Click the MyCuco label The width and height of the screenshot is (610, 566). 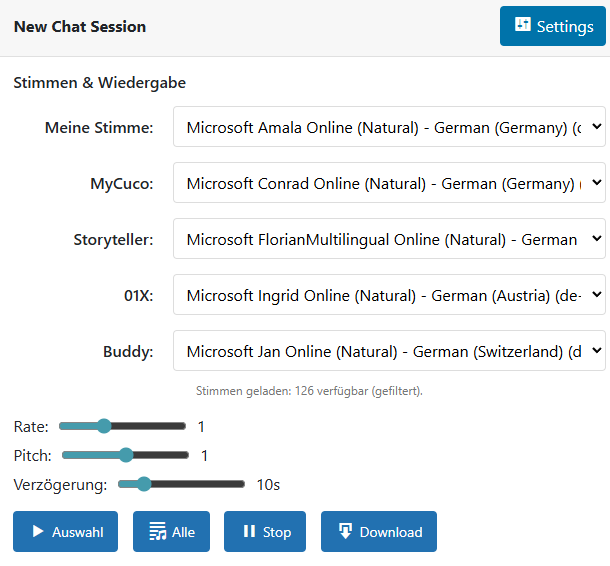[x=122, y=184]
